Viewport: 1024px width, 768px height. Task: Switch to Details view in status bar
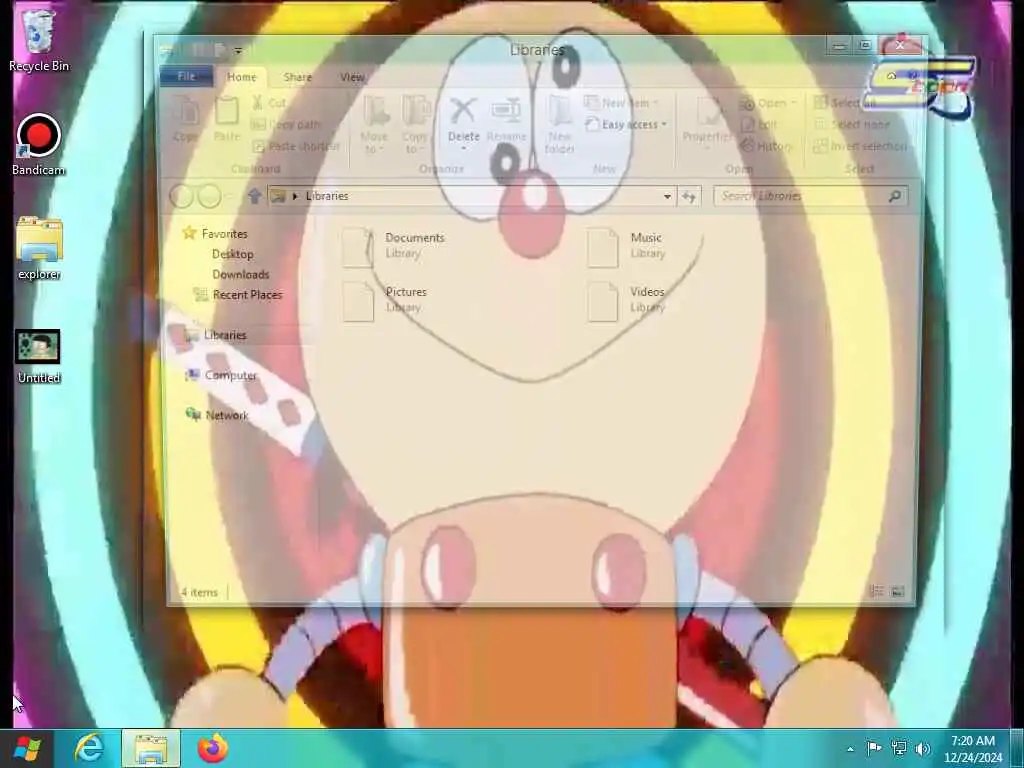coord(876,592)
